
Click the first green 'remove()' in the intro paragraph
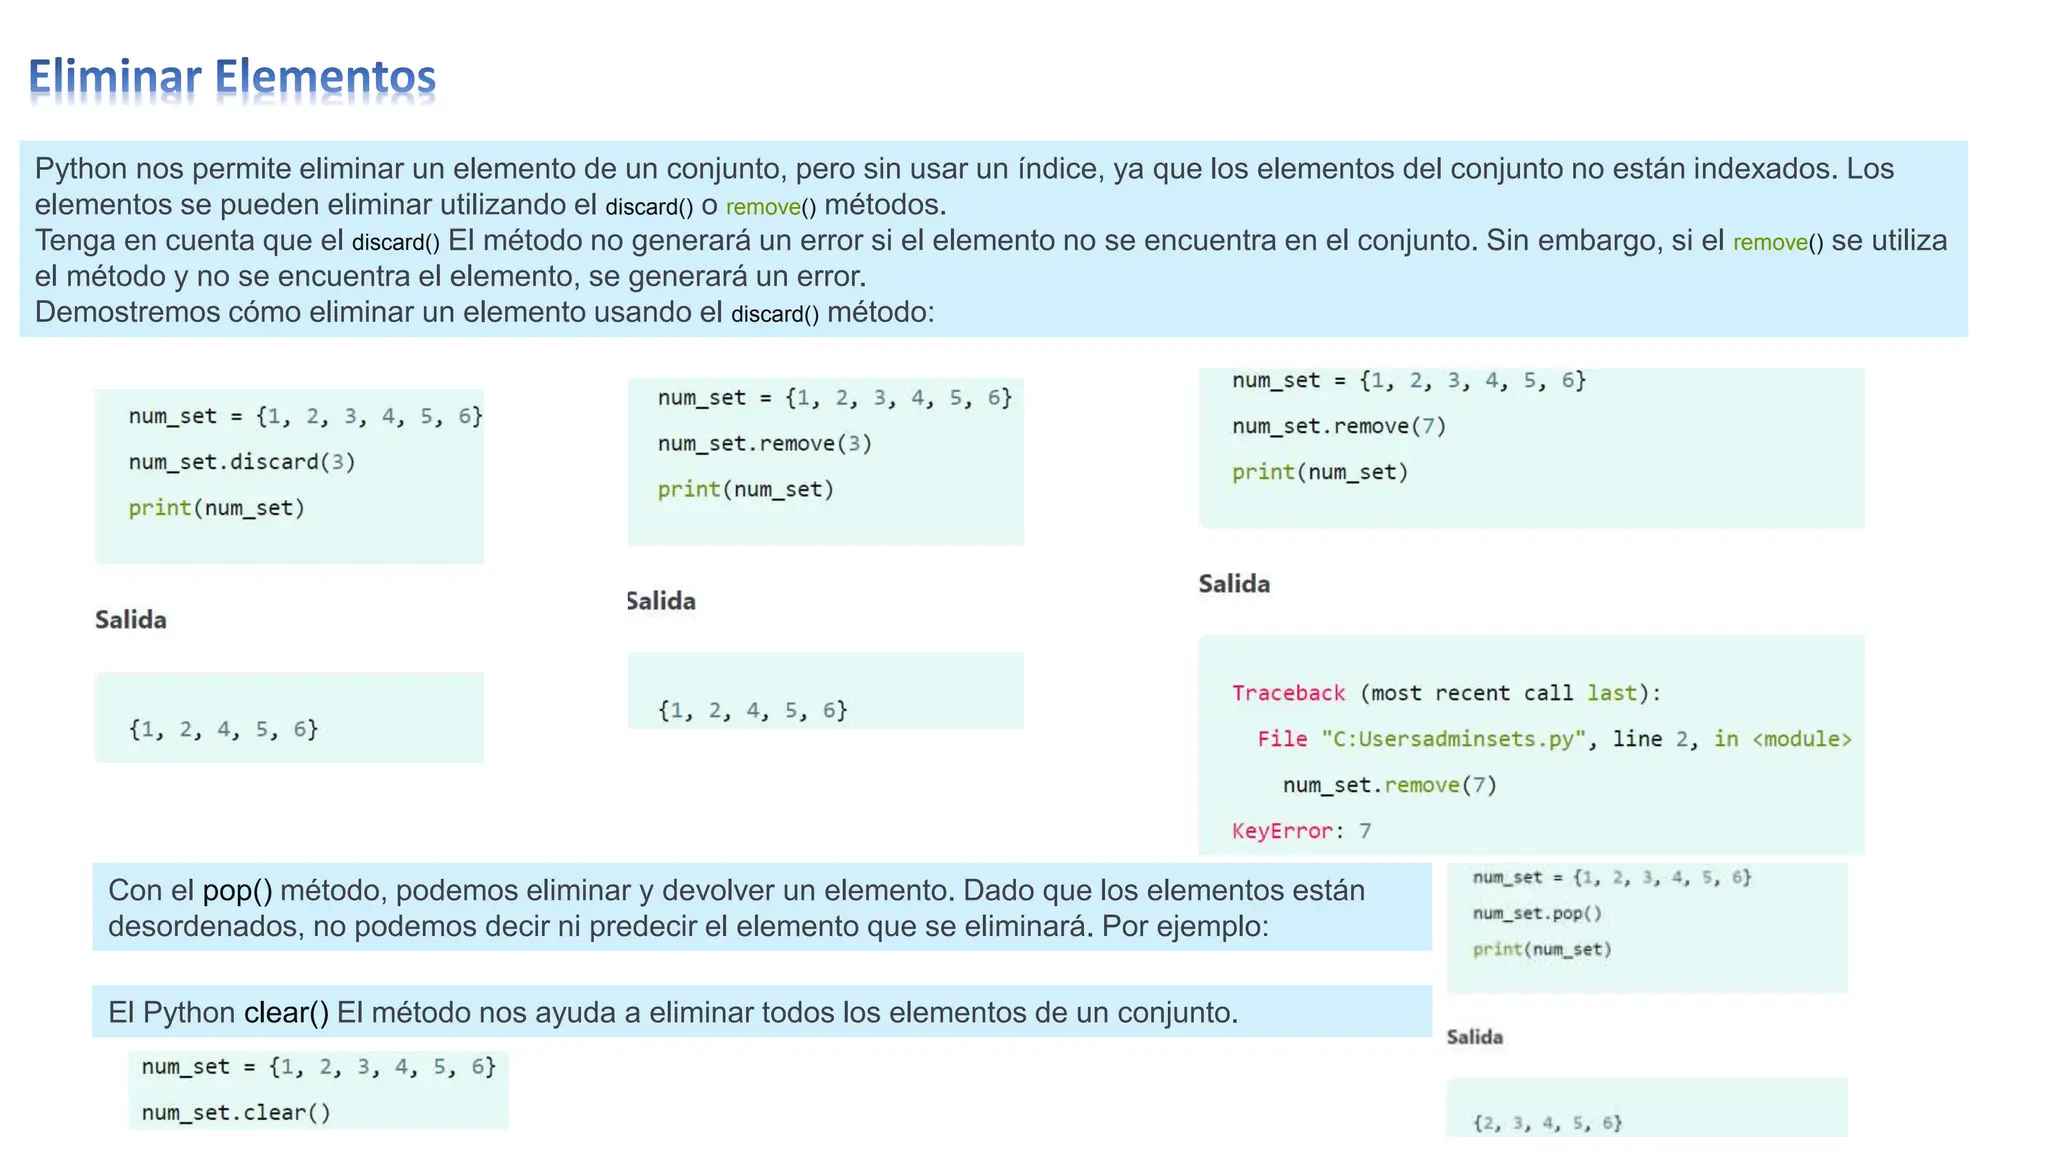point(771,207)
